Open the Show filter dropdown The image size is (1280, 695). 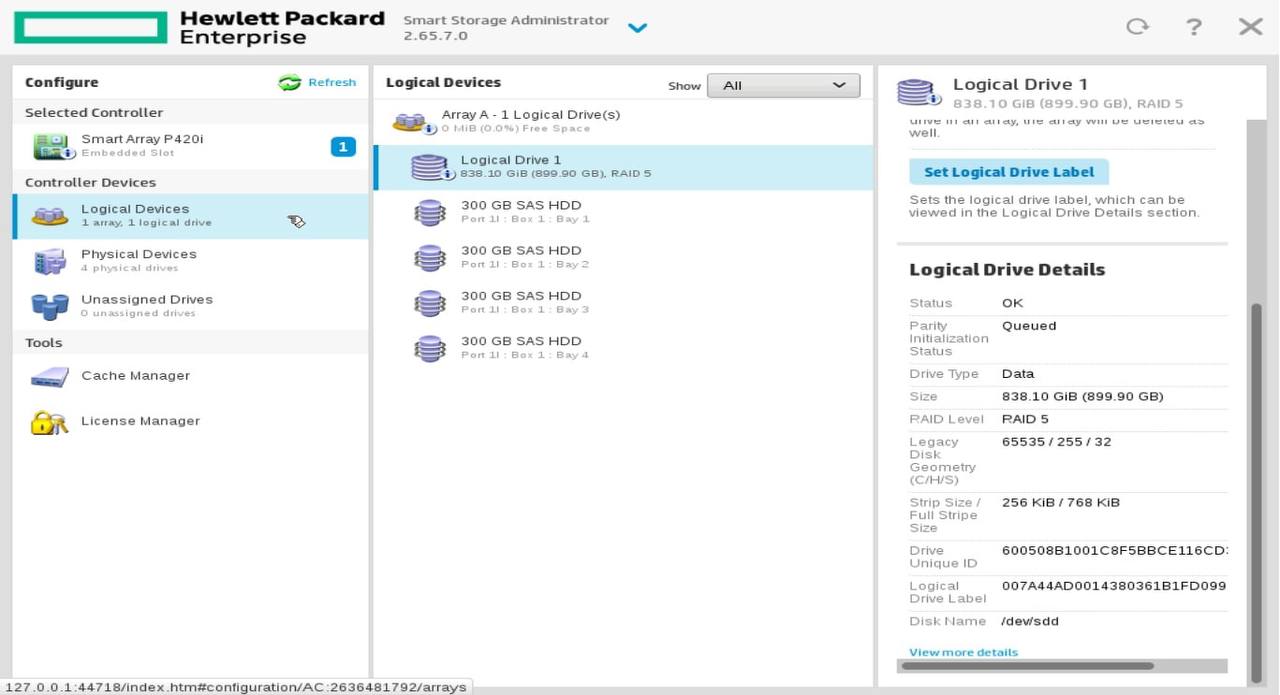(783, 86)
